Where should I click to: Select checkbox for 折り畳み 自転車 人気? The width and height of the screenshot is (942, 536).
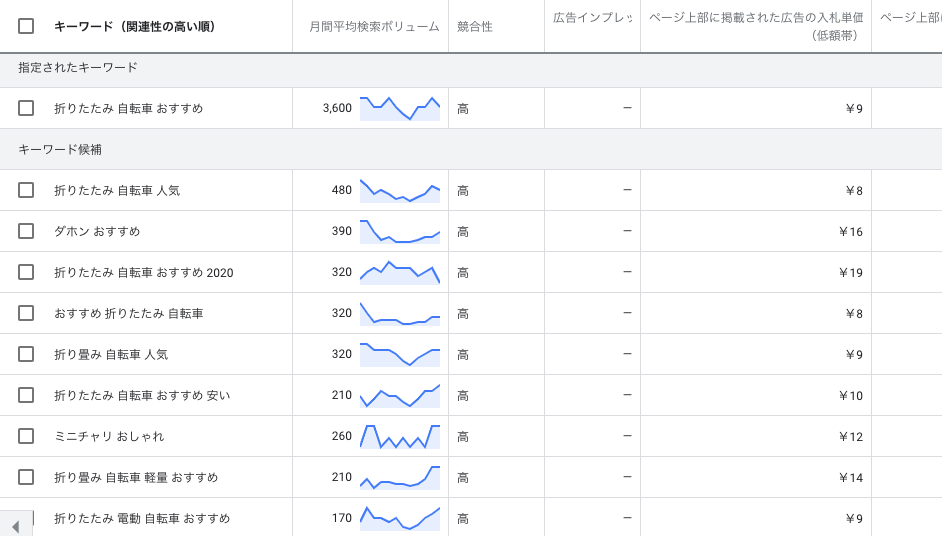[x=26, y=354]
